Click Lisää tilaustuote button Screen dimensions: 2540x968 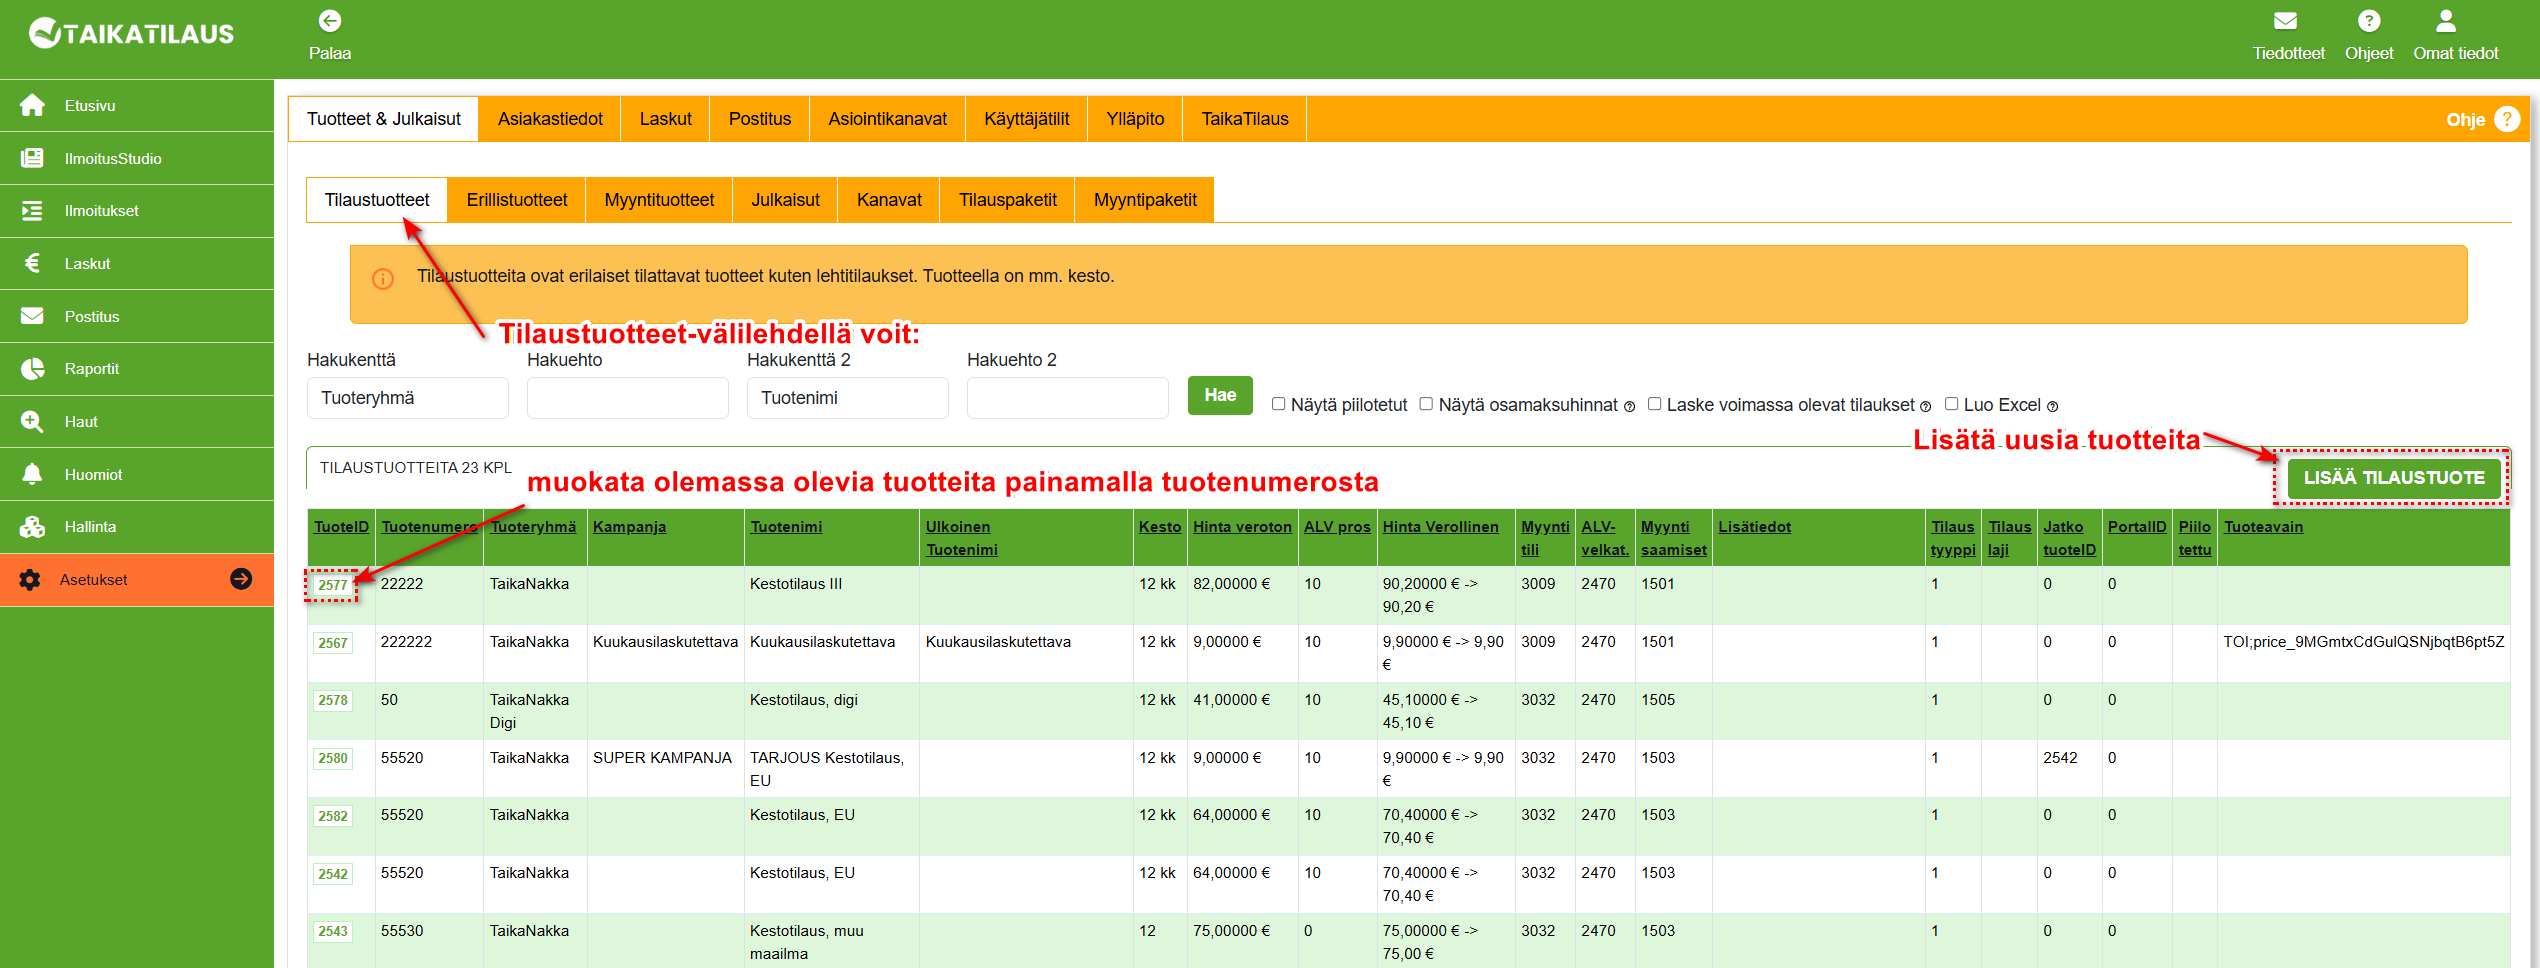pos(2393,478)
